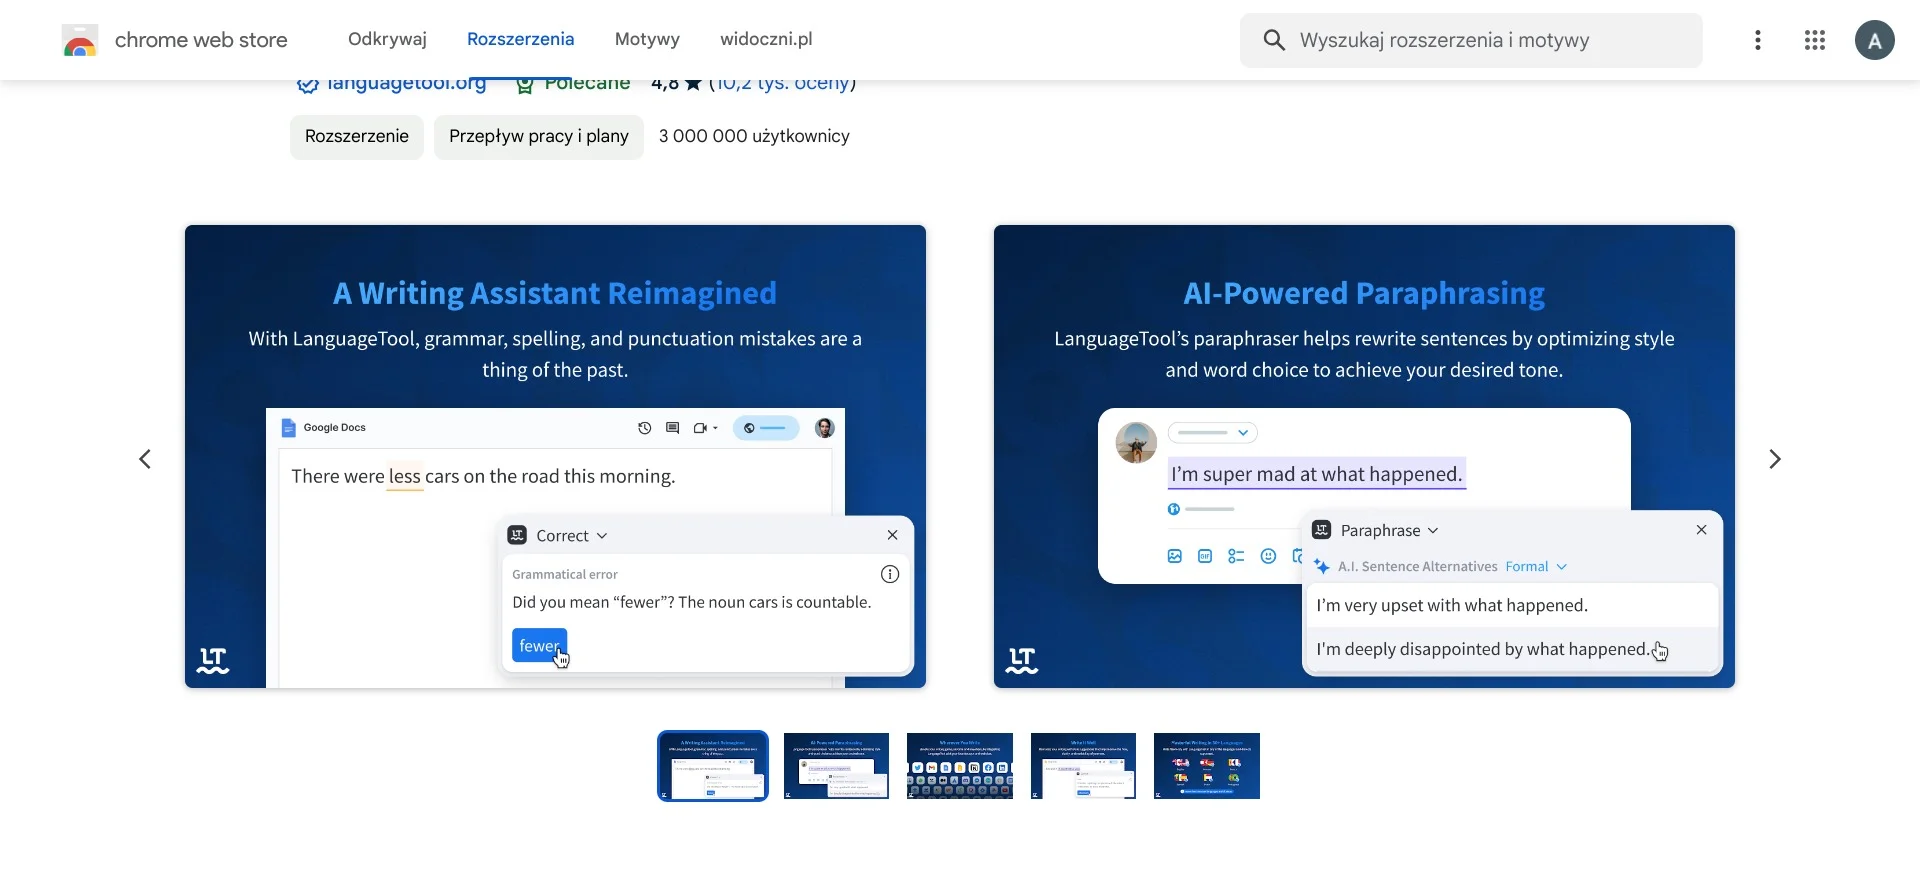Open the Google apps grid

click(1815, 40)
